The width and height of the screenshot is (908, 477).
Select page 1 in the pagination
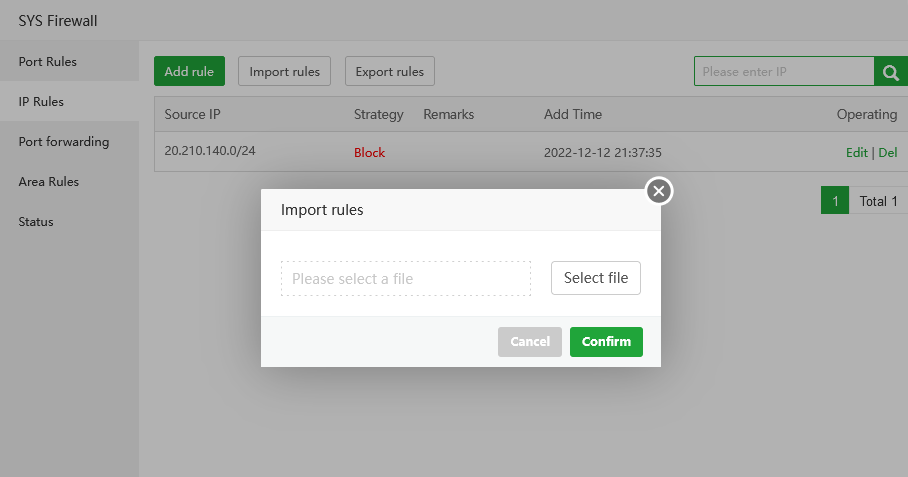[834, 201]
